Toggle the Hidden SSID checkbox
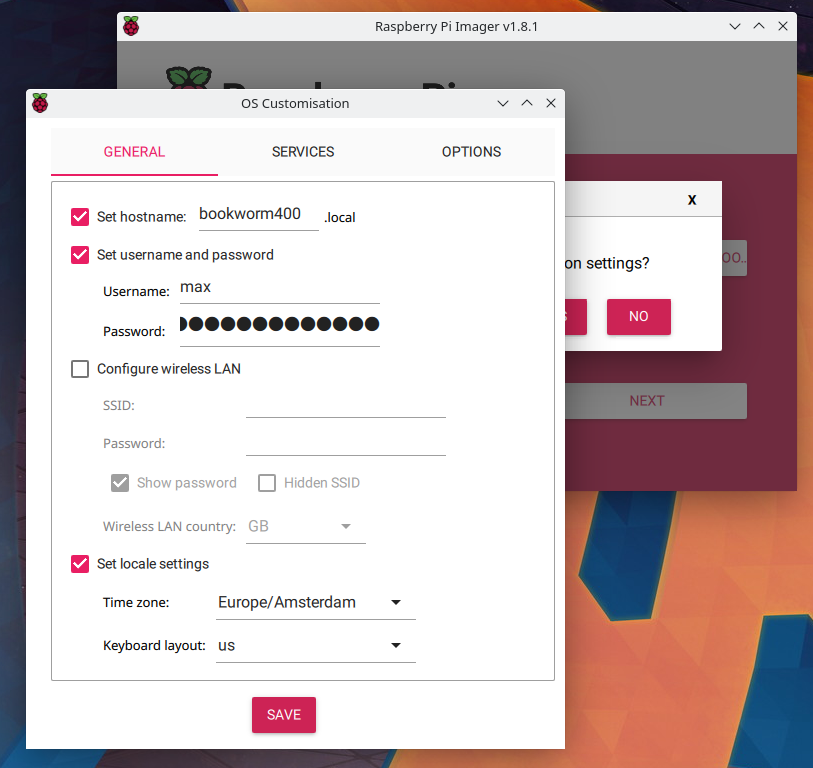 (267, 483)
